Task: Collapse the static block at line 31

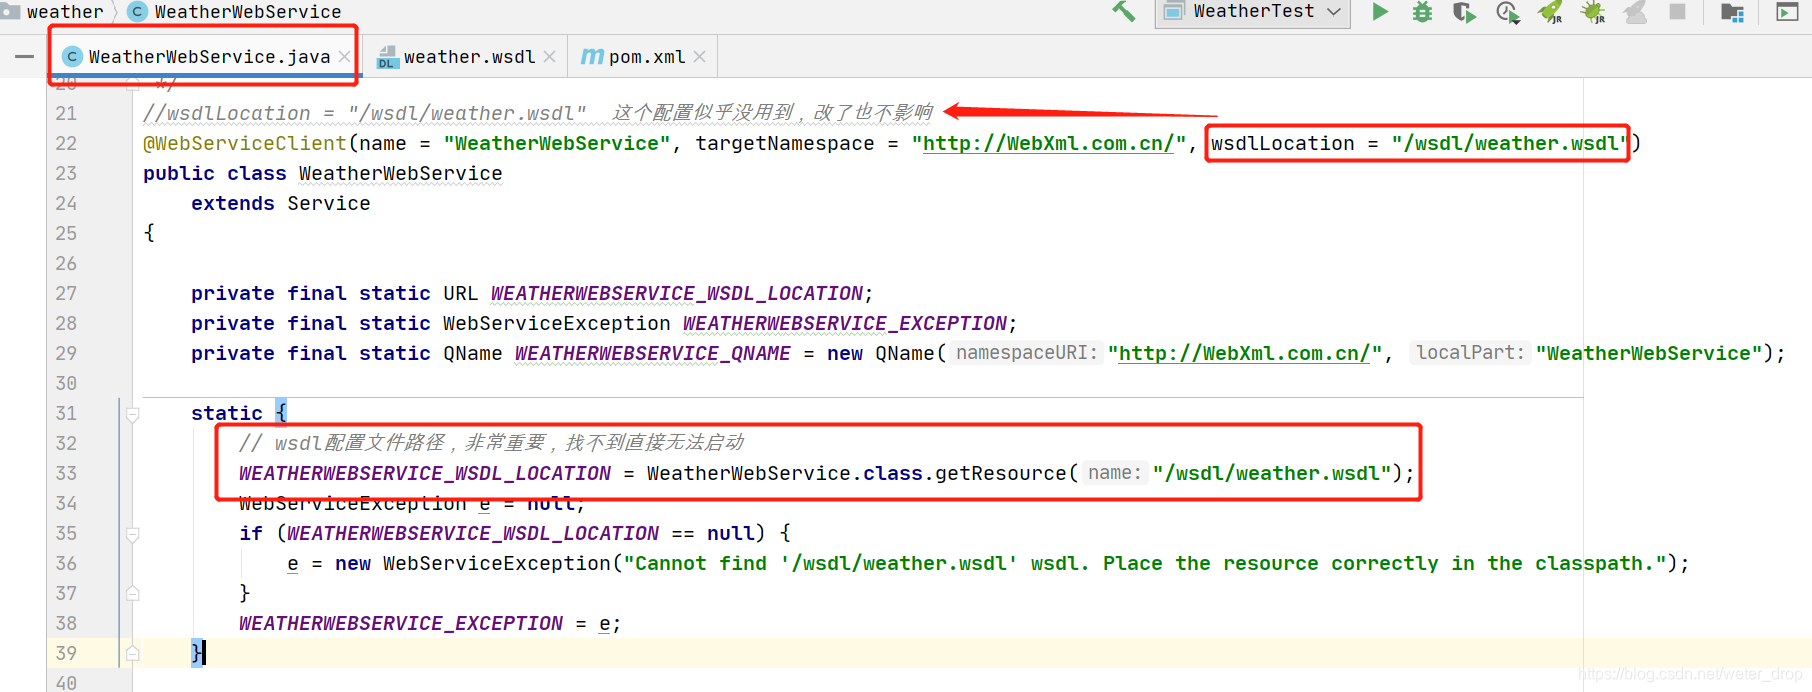Action: [x=132, y=413]
